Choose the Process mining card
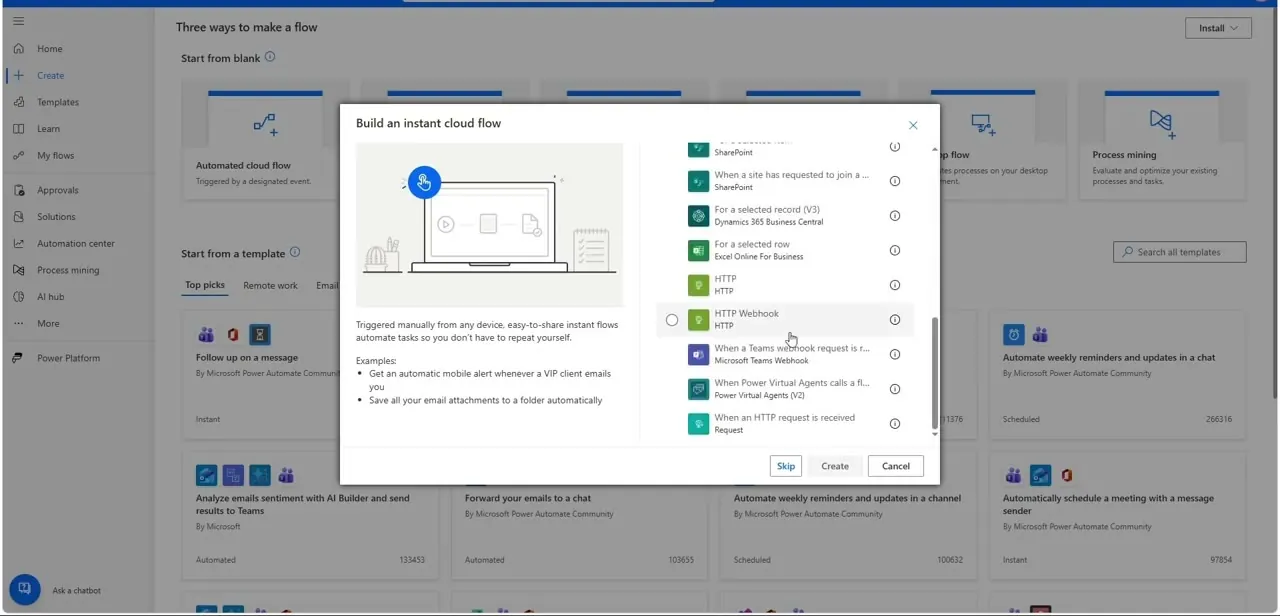Image resolution: width=1280 pixels, height=616 pixels. 1161,139
